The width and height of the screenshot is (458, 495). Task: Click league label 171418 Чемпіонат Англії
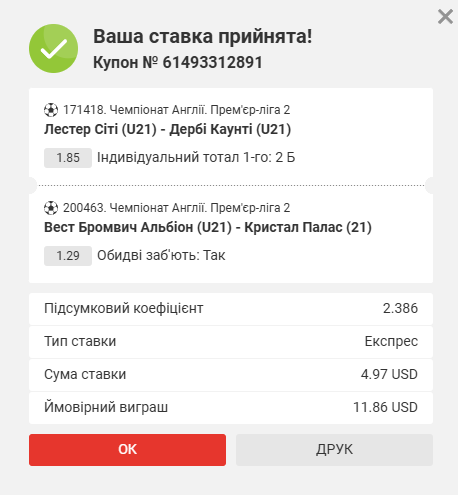176,110
